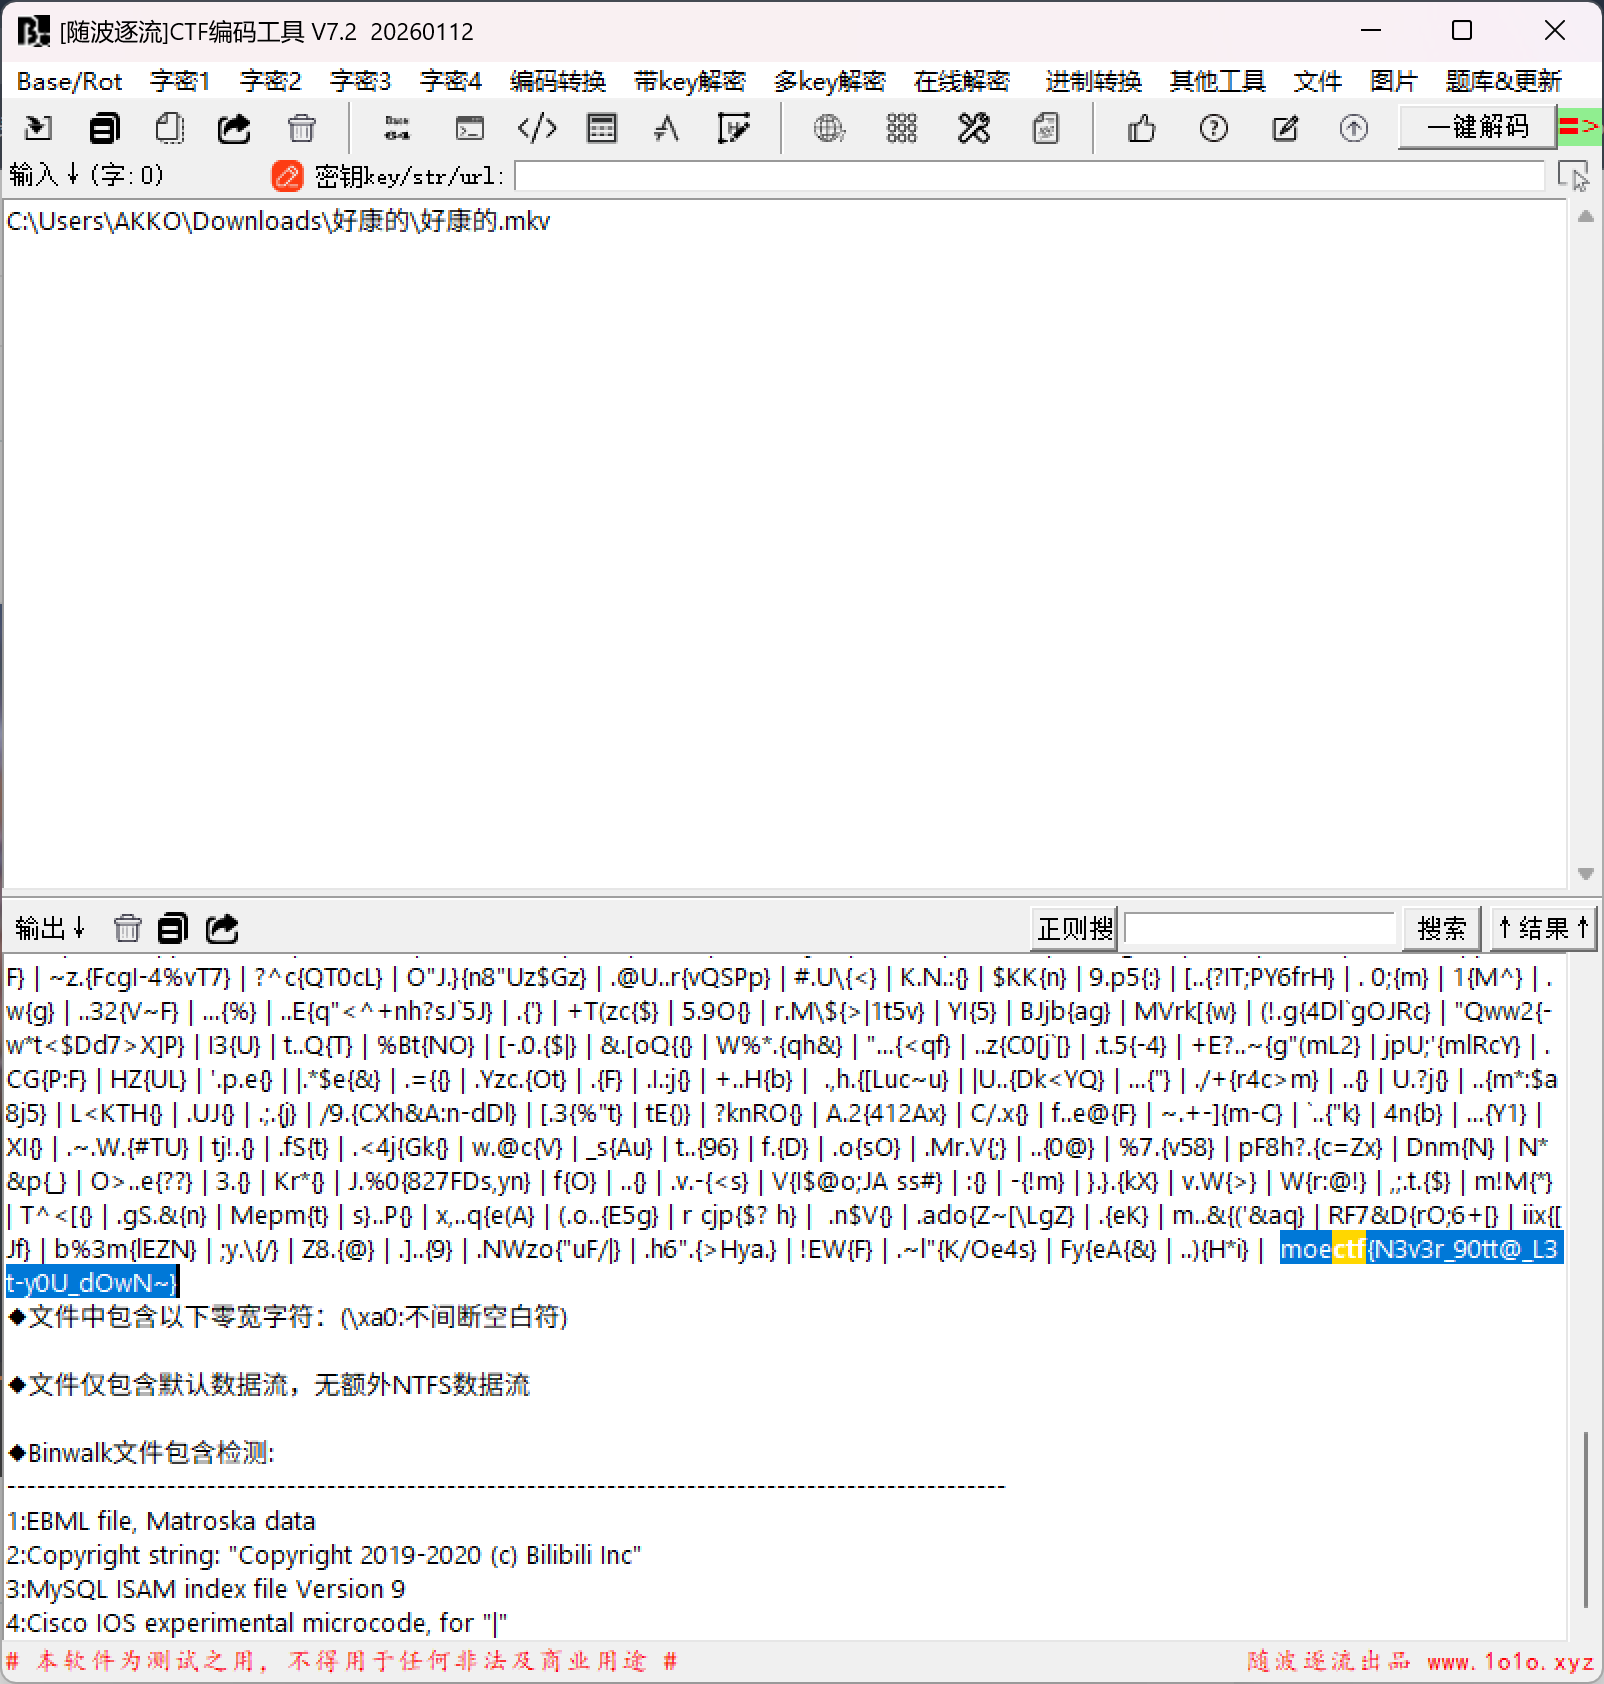Expand the 其他工具 menu
The height and width of the screenshot is (1684, 1604).
click(x=1217, y=81)
